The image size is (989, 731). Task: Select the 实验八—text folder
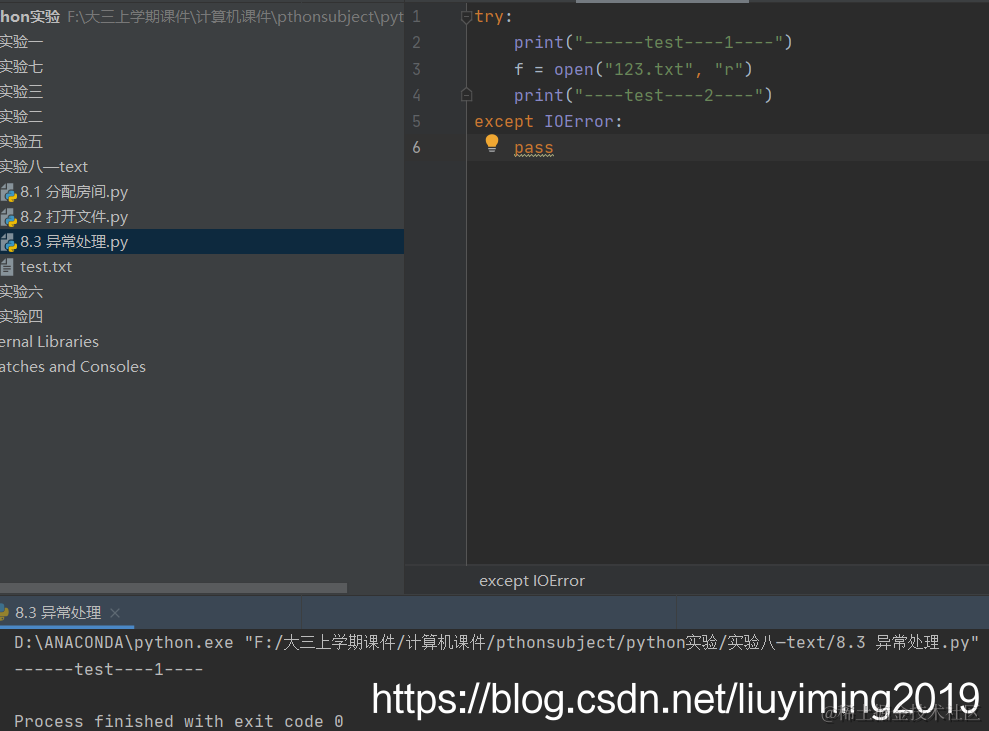coord(44,167)
